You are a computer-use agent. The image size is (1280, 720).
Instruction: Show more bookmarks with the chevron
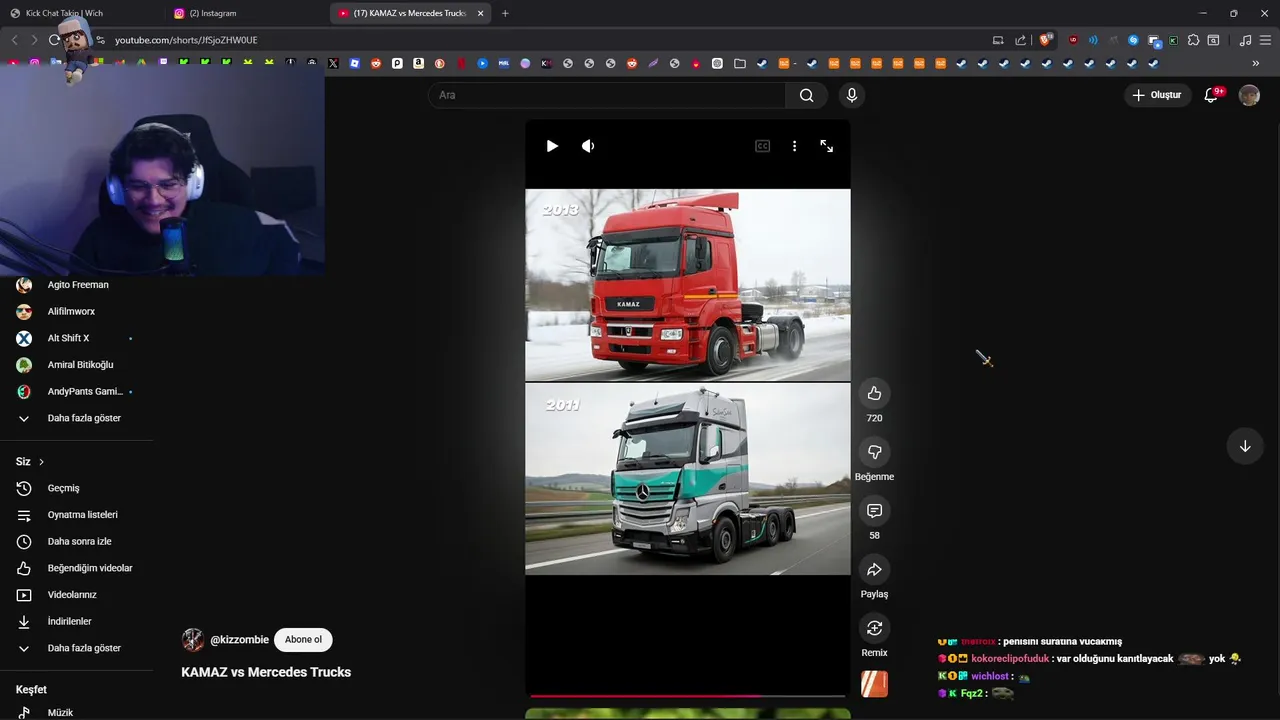(1255, 63)
